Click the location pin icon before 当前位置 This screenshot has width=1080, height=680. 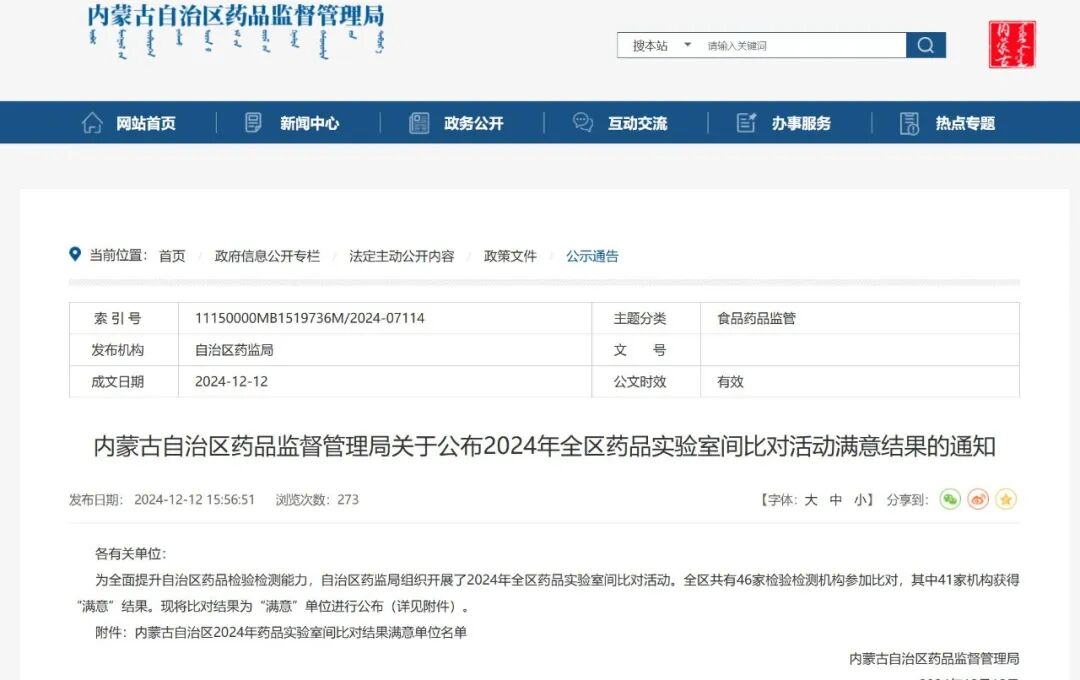click(75, 254)
